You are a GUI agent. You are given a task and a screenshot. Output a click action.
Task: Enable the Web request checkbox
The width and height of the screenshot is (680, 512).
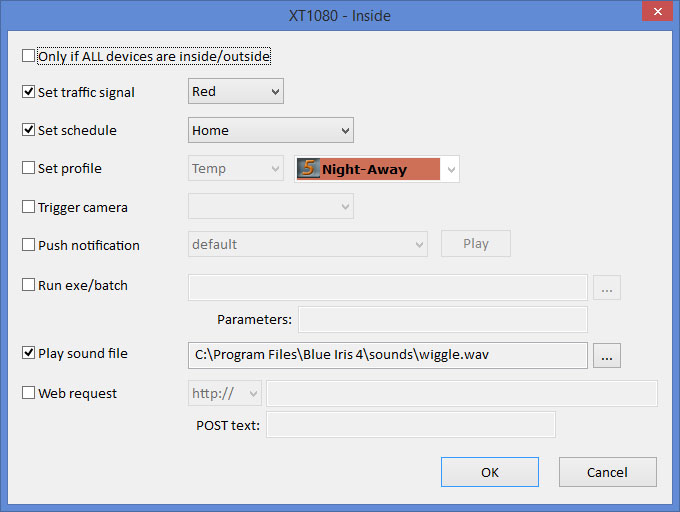(28, 393)
